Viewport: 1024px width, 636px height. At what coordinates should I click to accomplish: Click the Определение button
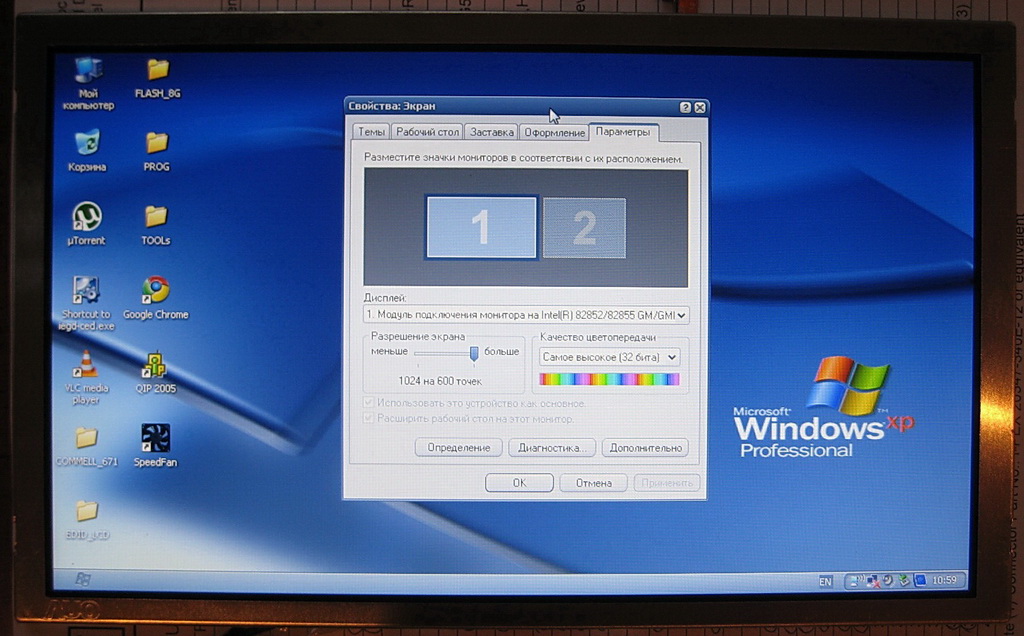pos(458,448)
